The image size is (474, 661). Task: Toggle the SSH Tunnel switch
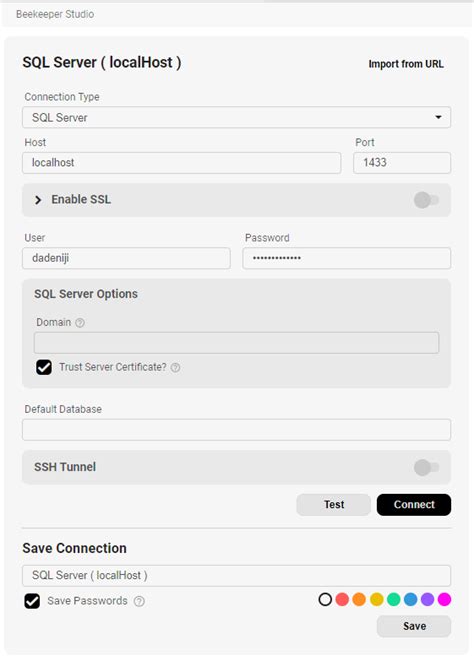[x=426, y=467]
